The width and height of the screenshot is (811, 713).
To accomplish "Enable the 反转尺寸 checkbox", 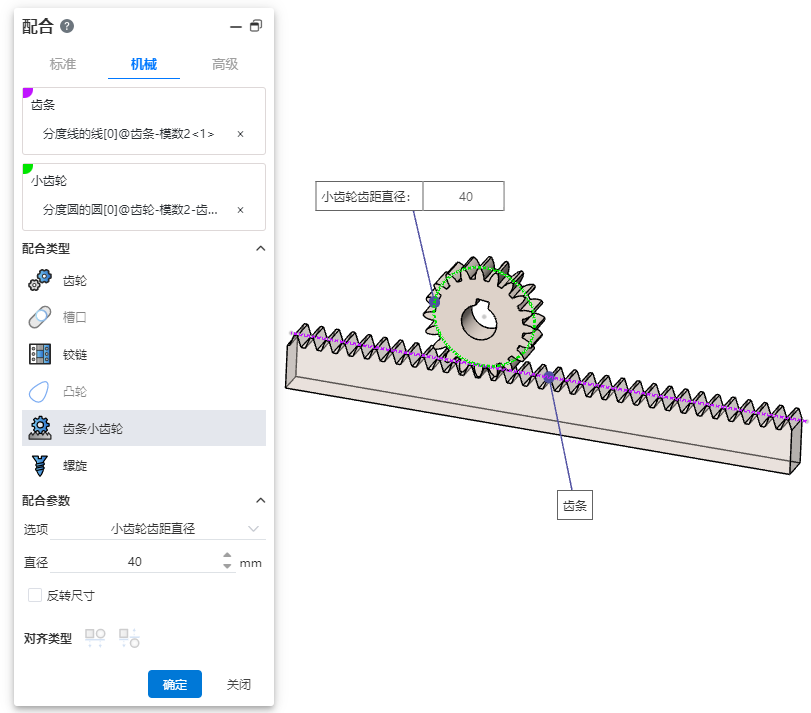I will pyautogui.click(x=35, y=595).
